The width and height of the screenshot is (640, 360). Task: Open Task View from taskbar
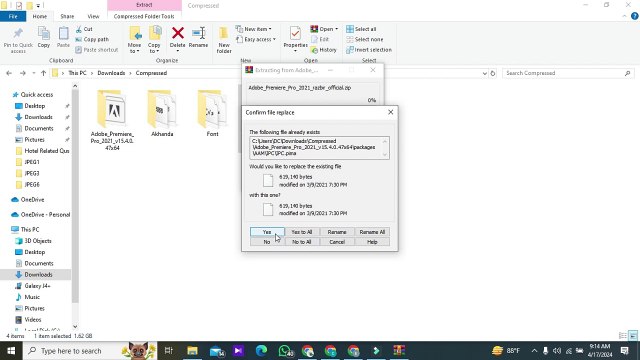[168, 351]
